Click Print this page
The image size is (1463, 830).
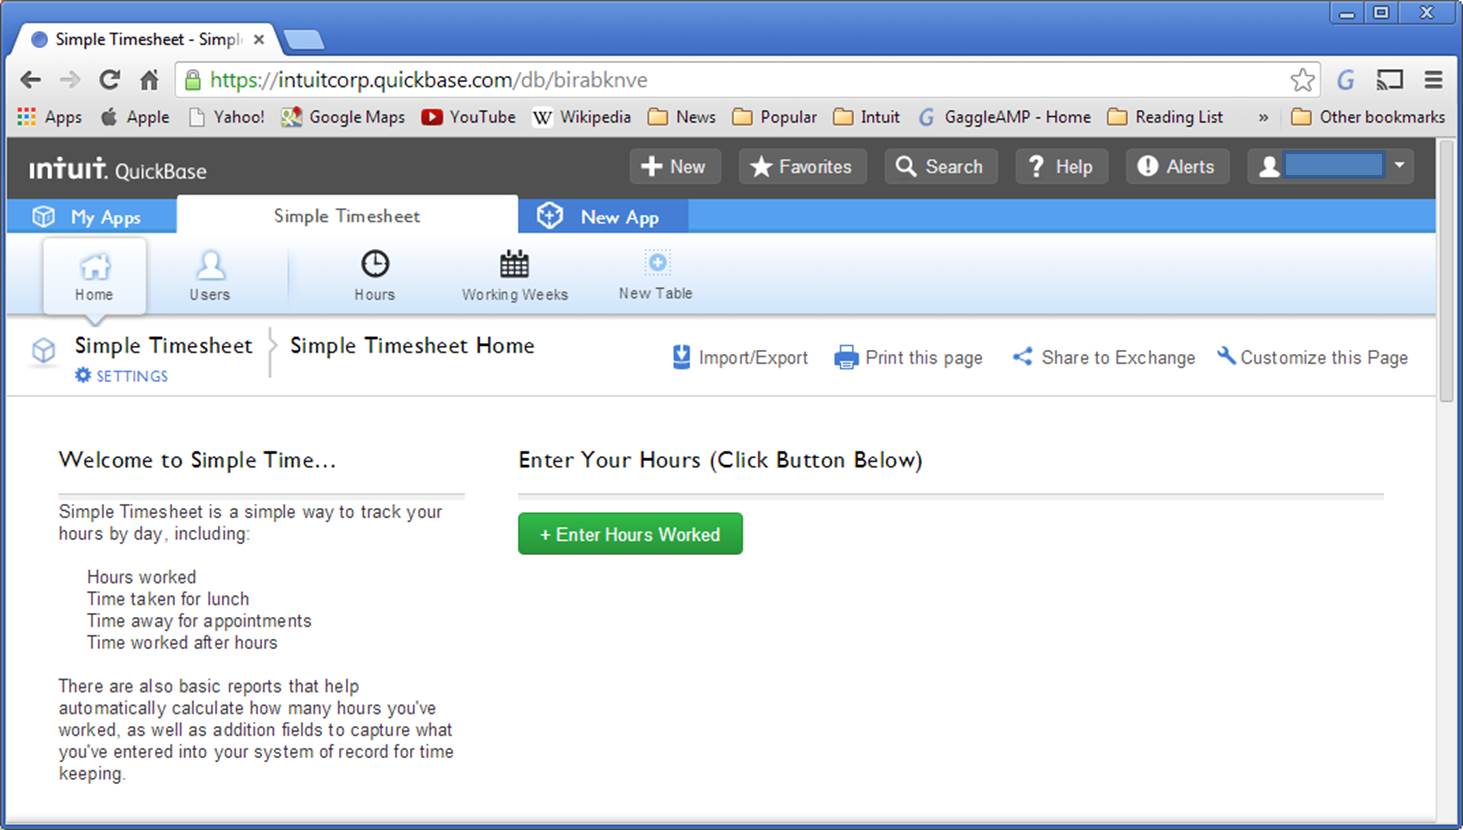point(908,358)
